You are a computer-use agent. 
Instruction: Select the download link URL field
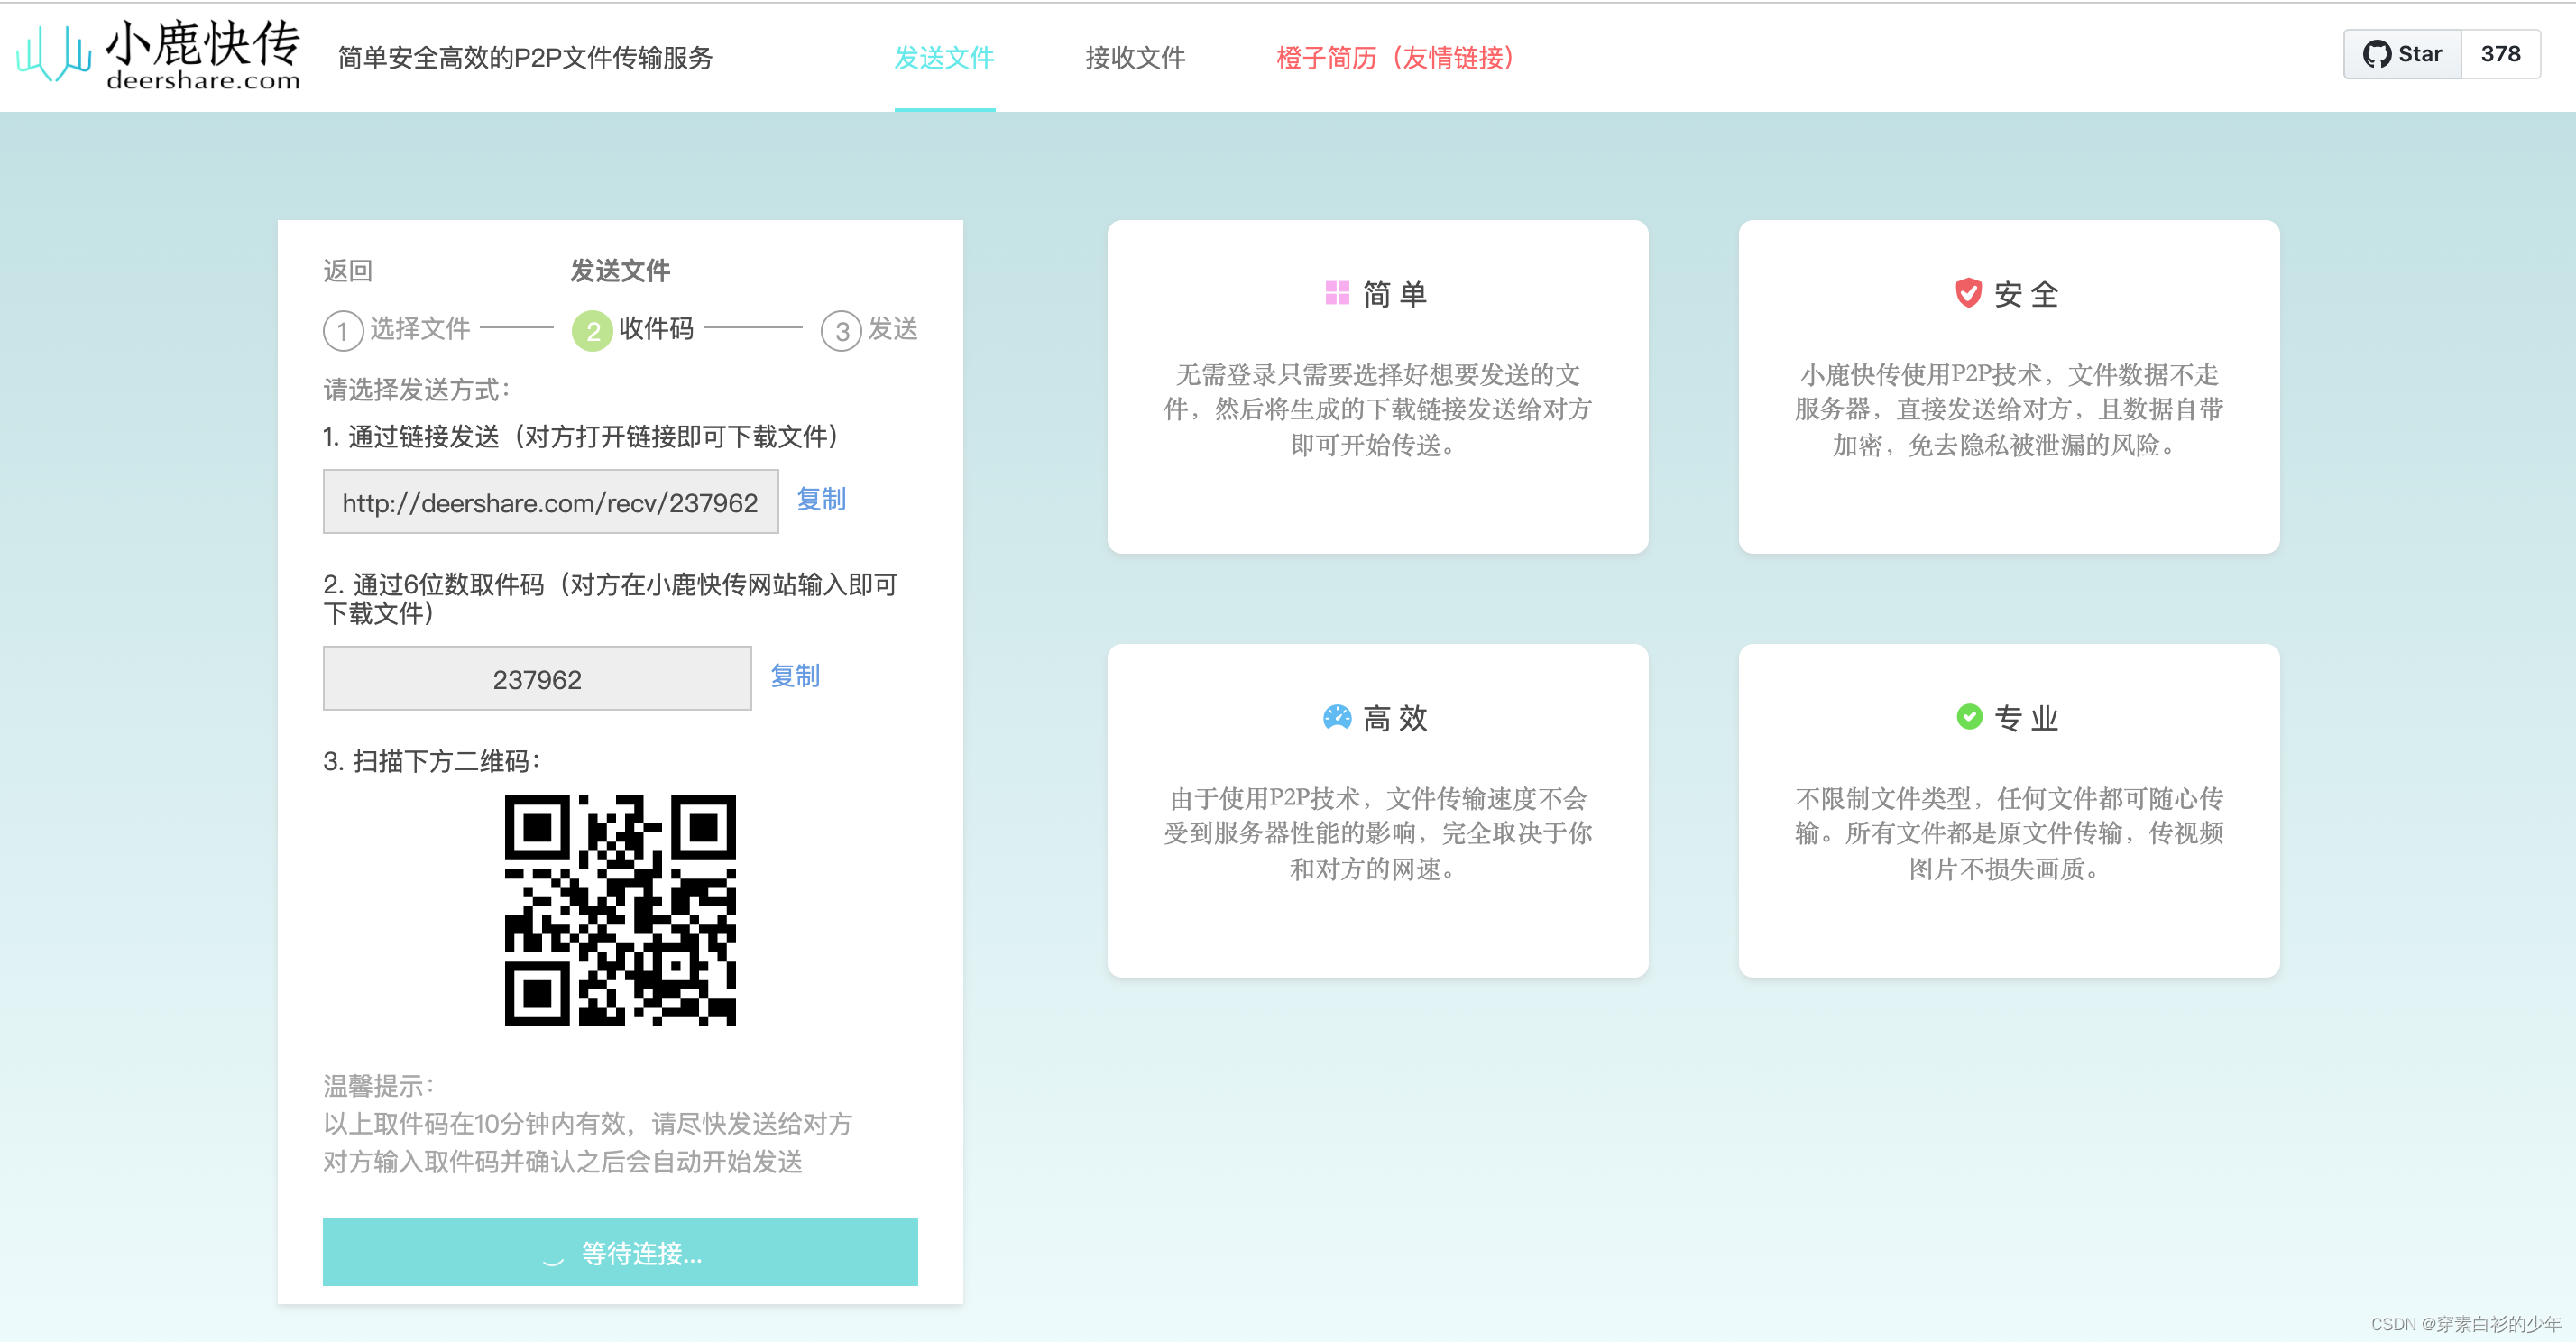click(x=550, y=502)
